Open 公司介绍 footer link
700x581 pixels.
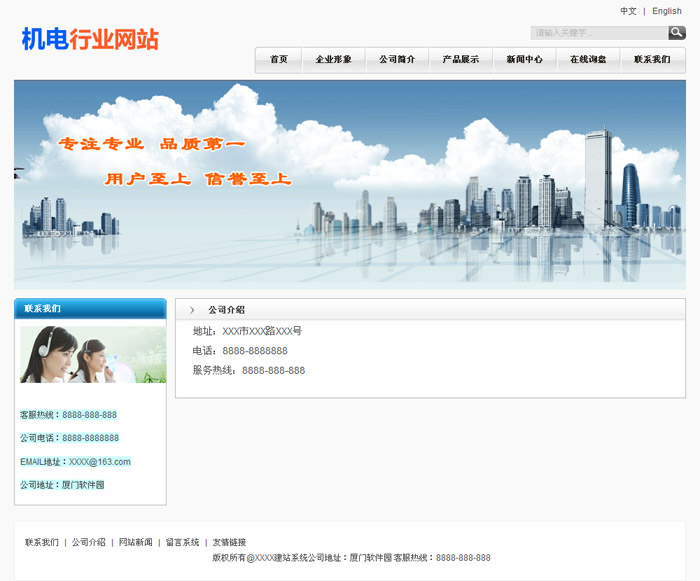tap(88, 542)
